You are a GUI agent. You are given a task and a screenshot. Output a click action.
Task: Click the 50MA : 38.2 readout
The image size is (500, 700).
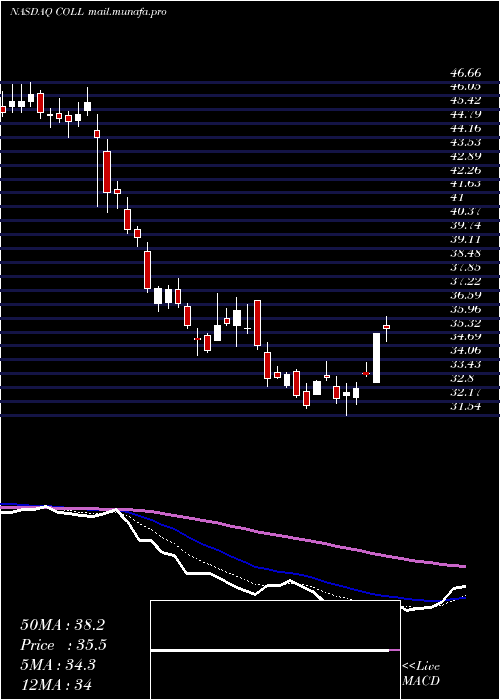coord(62,625)
